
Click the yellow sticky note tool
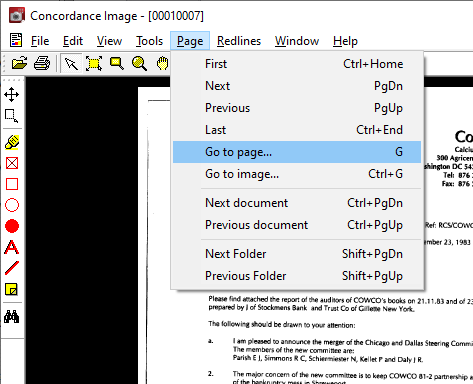click(x=12, y=289)
